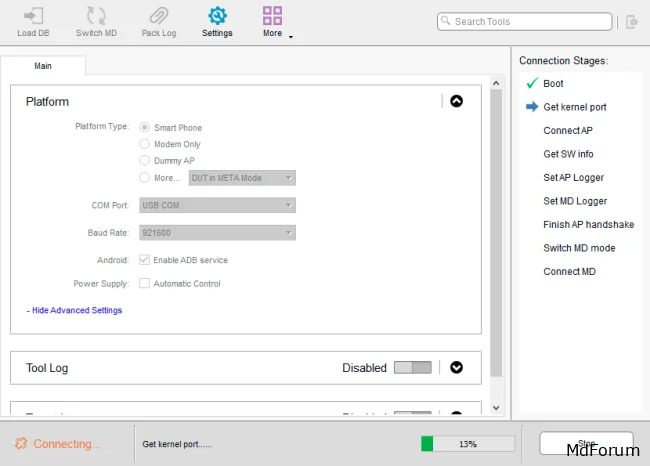
Task: Open the Settings gear icon
Action: pyautogui.click(x=217, y=17)
